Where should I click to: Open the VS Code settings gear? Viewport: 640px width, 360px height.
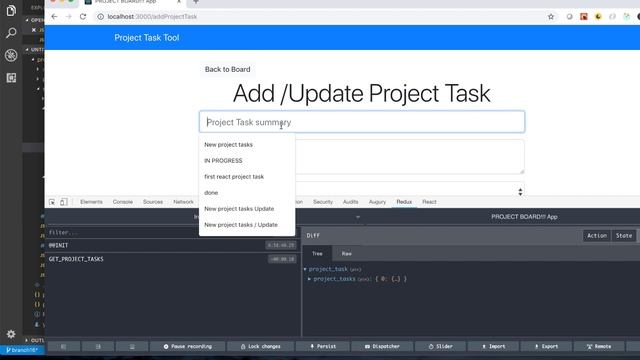11,334
